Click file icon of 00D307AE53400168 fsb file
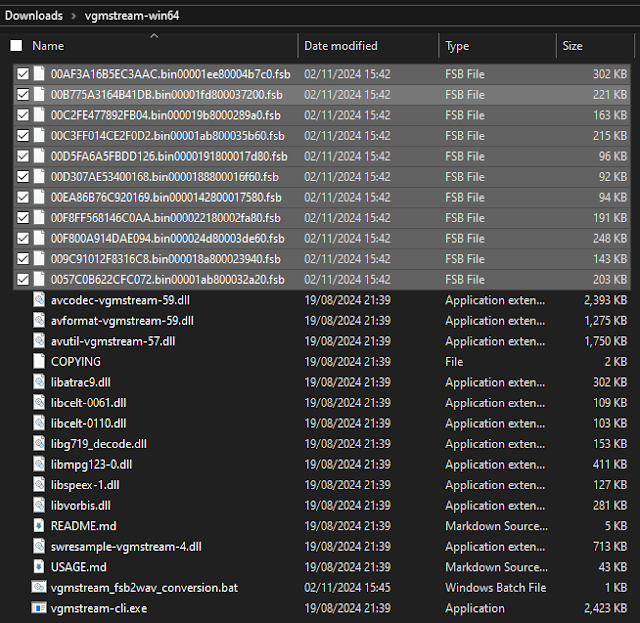 [x=39, y=176]
